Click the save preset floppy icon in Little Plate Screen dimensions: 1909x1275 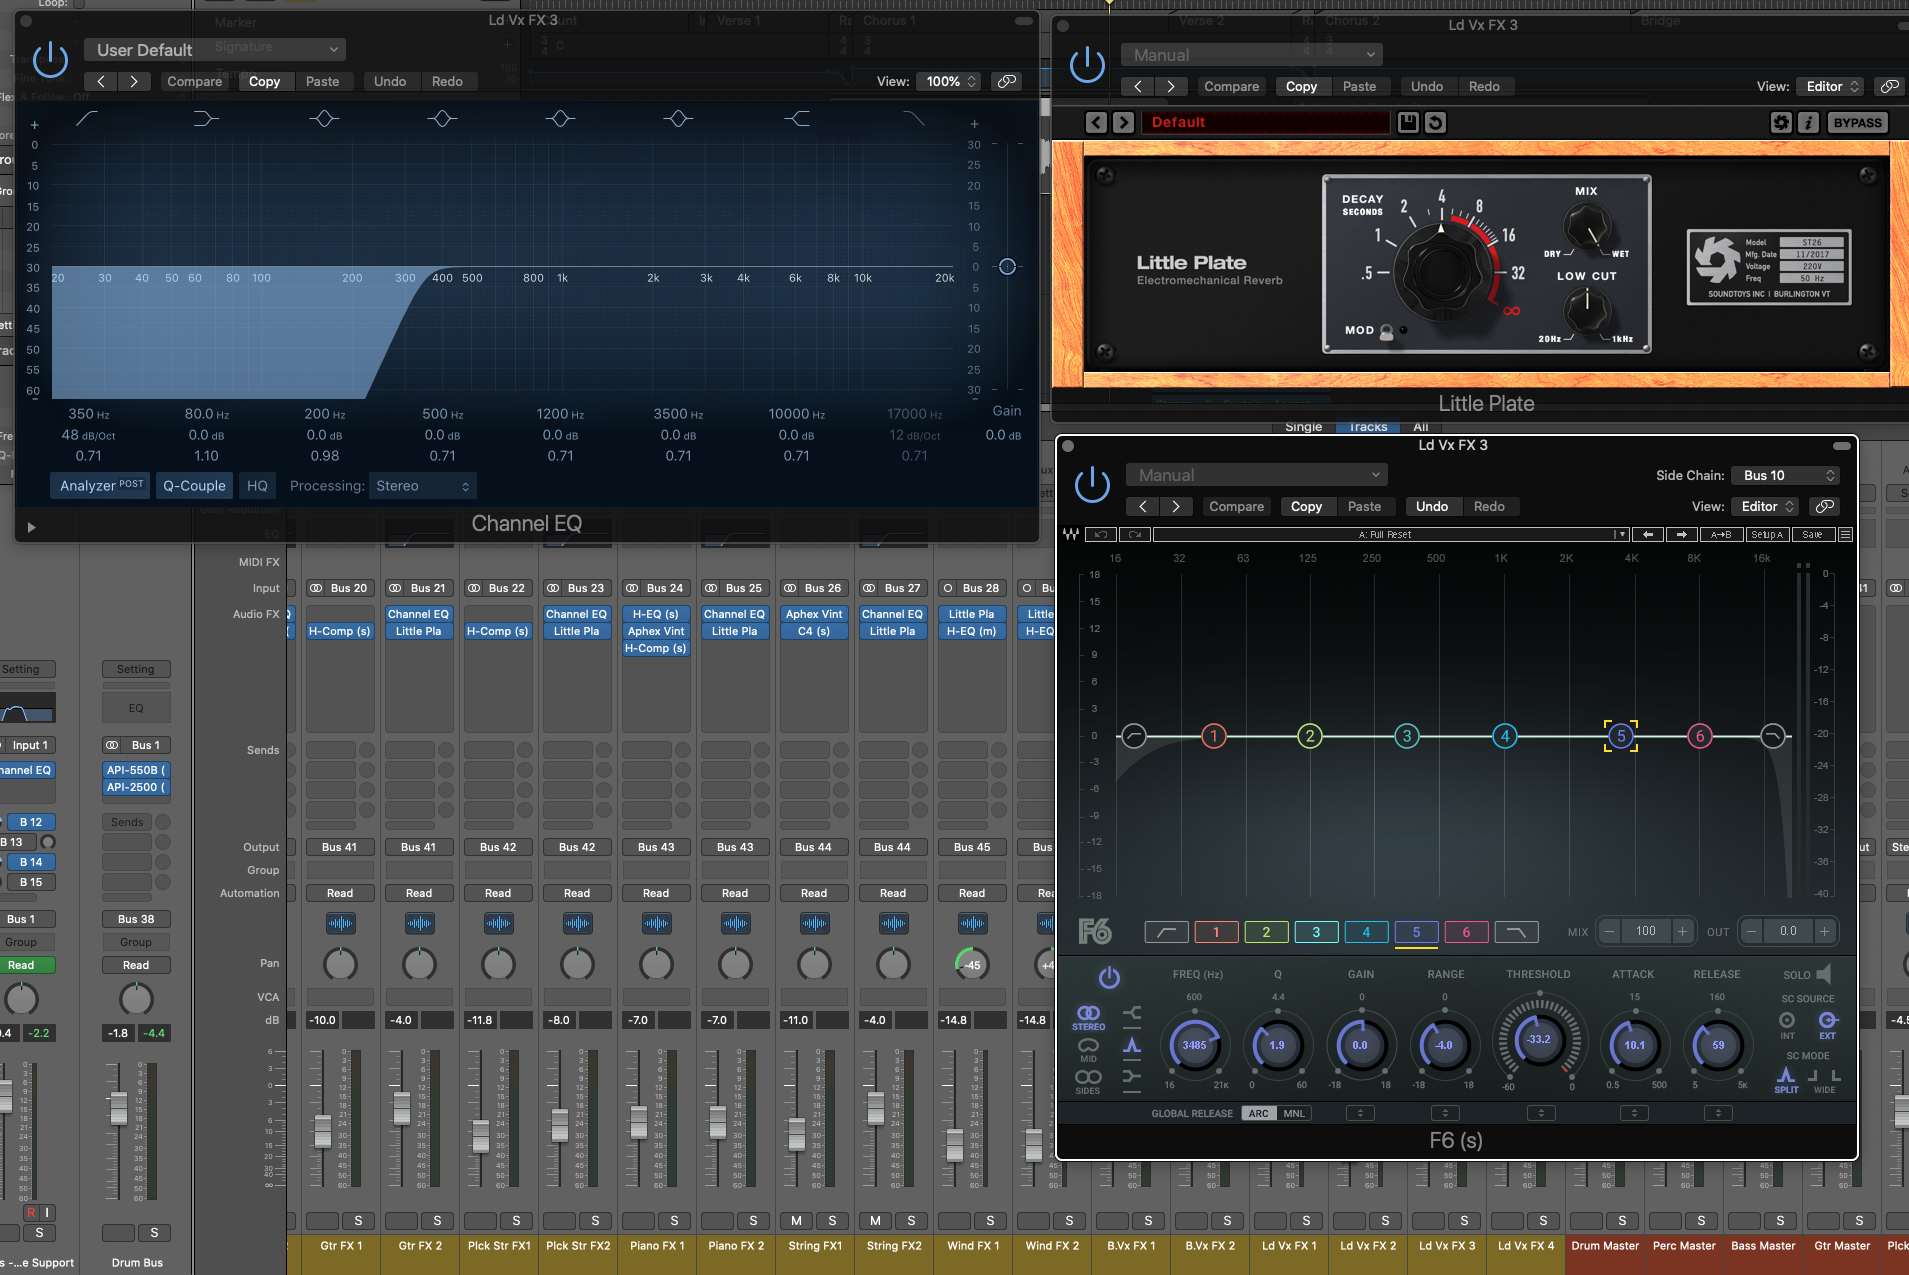pos(1408,122)
